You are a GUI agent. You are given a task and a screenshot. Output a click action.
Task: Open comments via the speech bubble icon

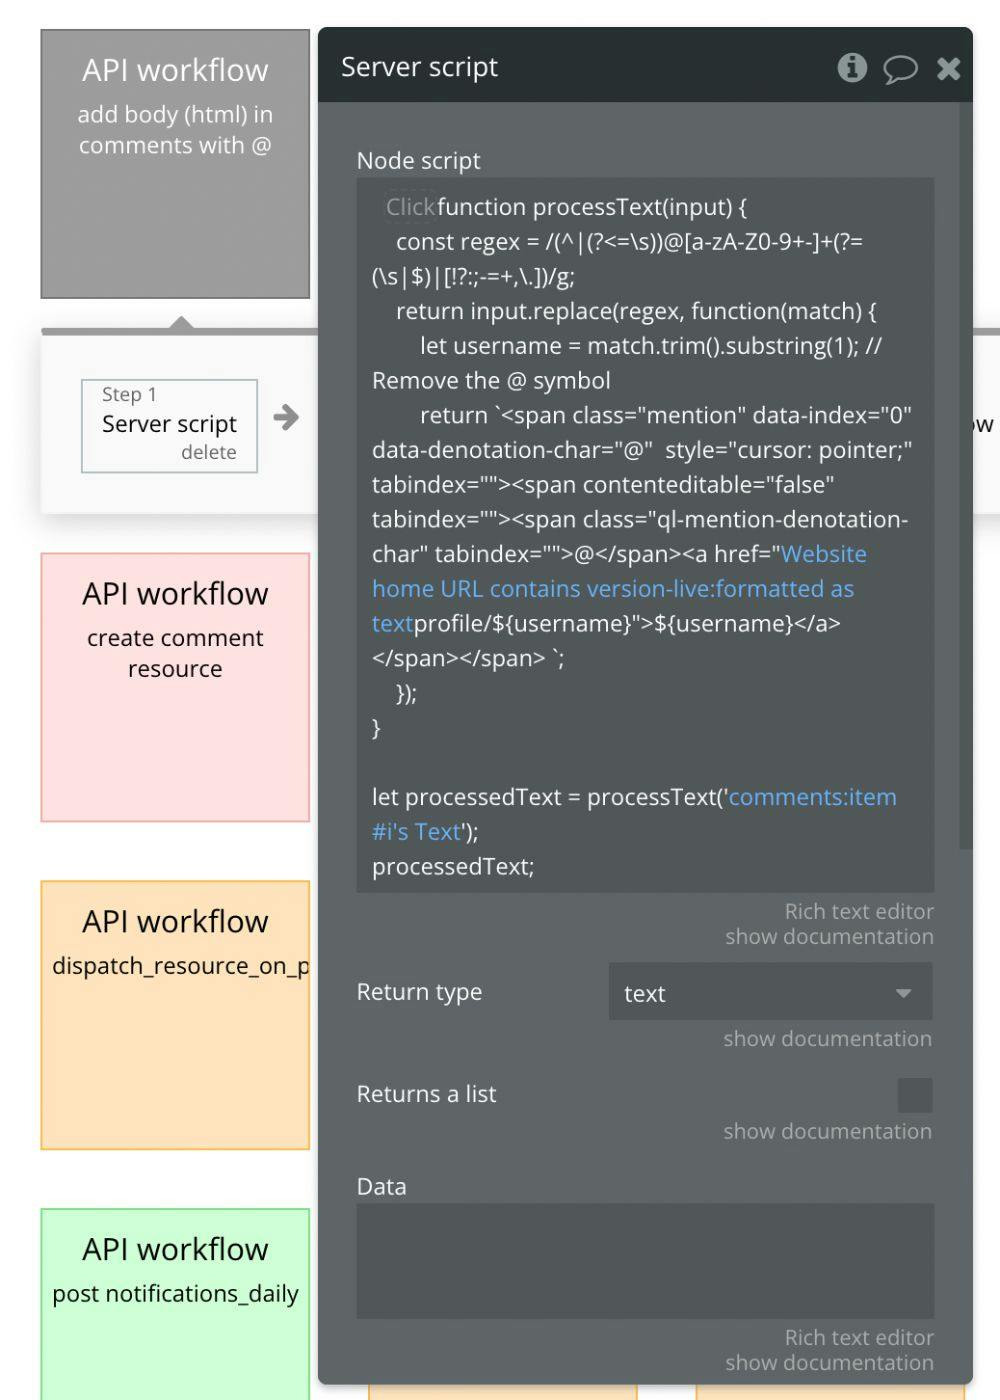tap(901, 69)
